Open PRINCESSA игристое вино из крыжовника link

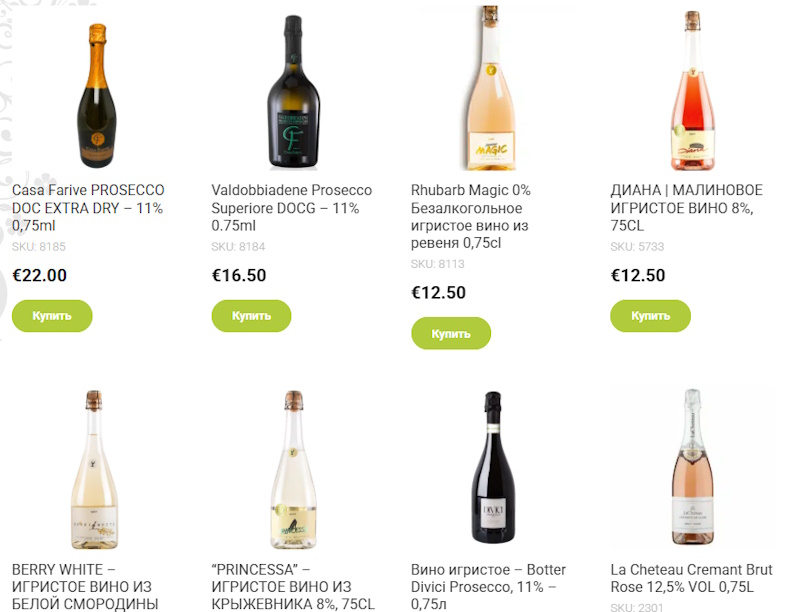293,586
